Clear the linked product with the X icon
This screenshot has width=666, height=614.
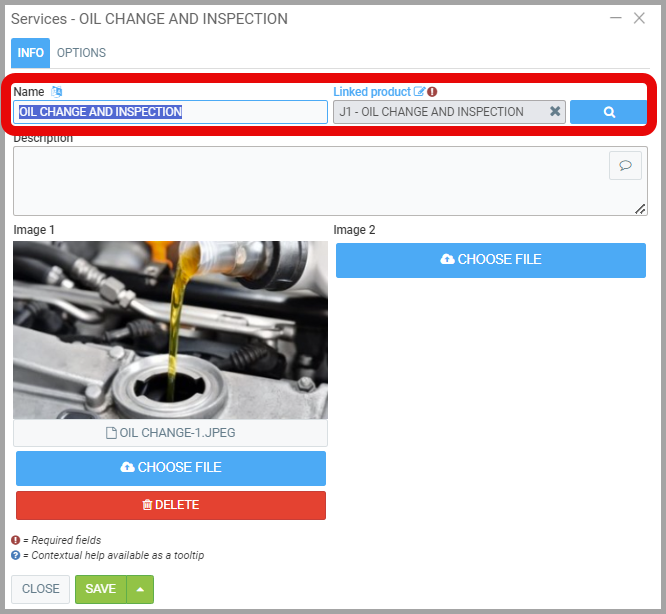coord(555,112)
